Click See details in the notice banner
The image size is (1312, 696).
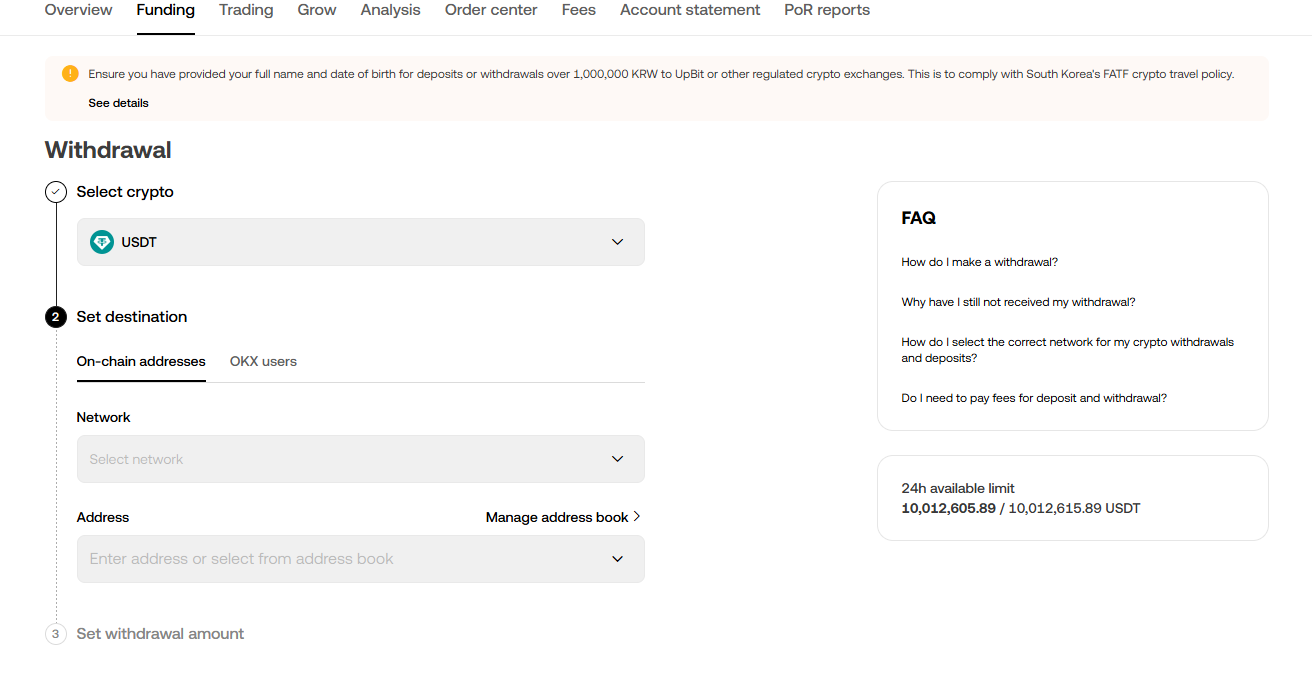[x=118, y=103]
